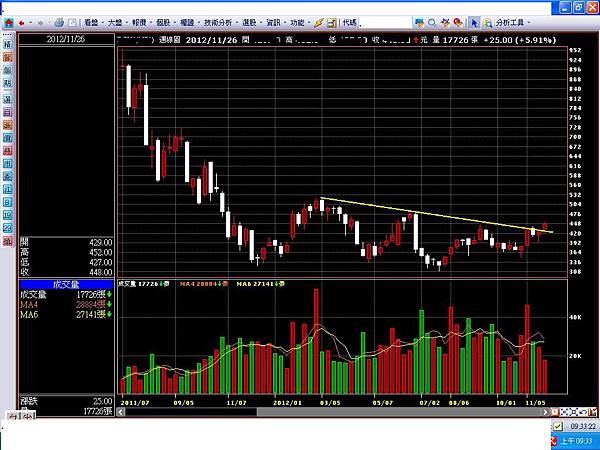Viewport: 600px width, 450px height.
Task: Click chart scrollbar left arrow
Action: 121,412
